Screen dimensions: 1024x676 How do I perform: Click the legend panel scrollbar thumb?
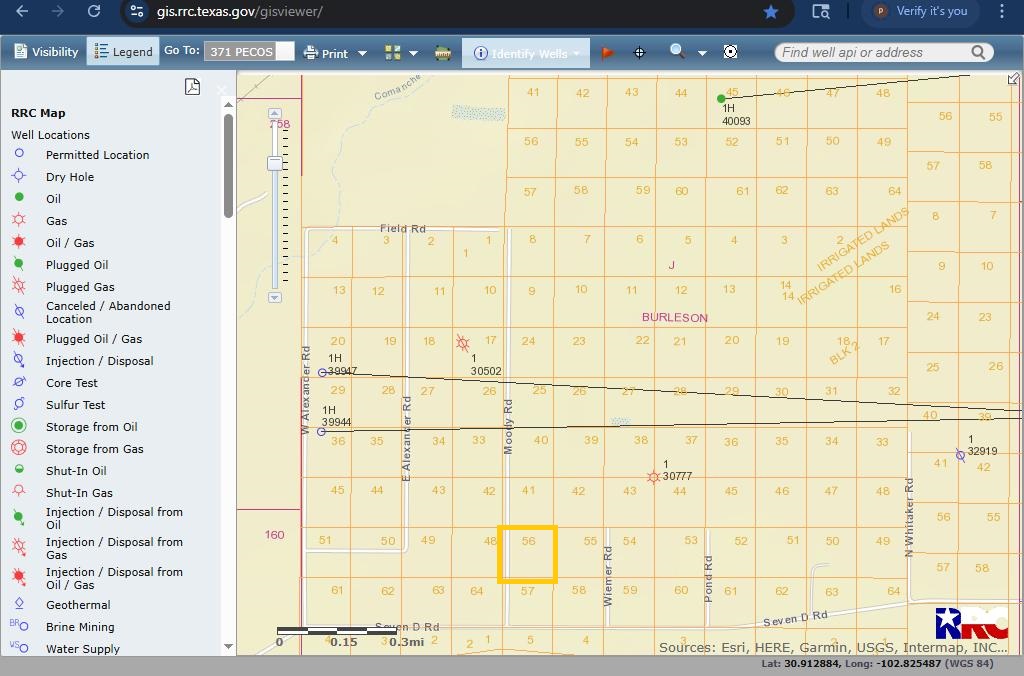(x=228, y=166)
